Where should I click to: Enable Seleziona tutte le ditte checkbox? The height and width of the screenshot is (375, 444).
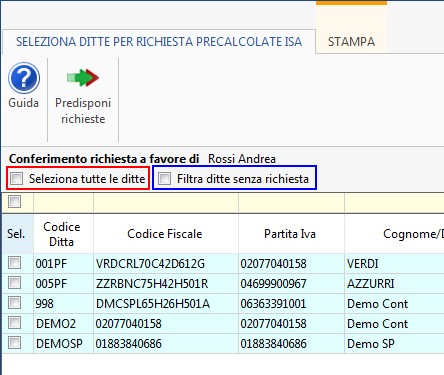click(16, 178)
